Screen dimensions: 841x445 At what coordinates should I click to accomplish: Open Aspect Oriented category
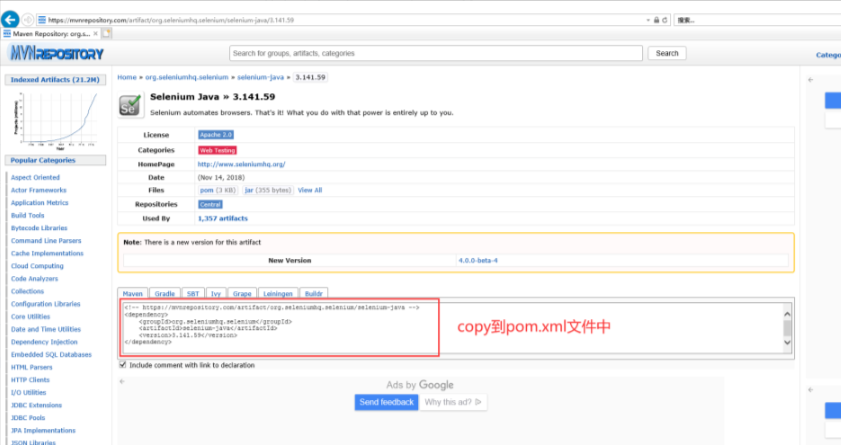pyautogui.click(x=35, y=177)
